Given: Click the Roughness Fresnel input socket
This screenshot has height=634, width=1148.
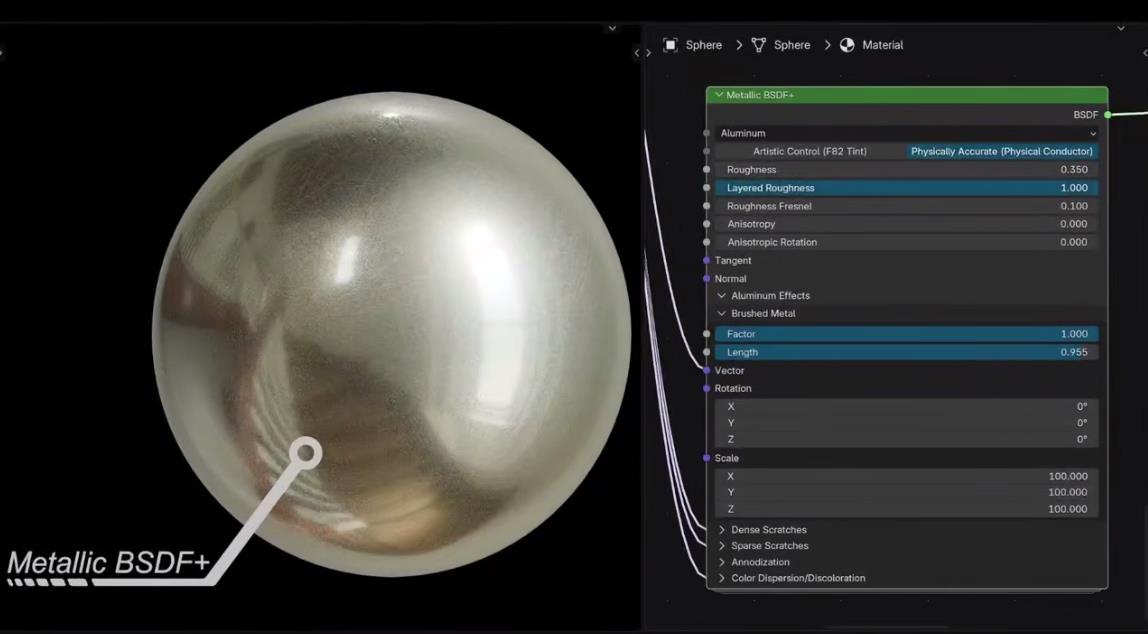Looking at the screenshot, I should [707, 206].
